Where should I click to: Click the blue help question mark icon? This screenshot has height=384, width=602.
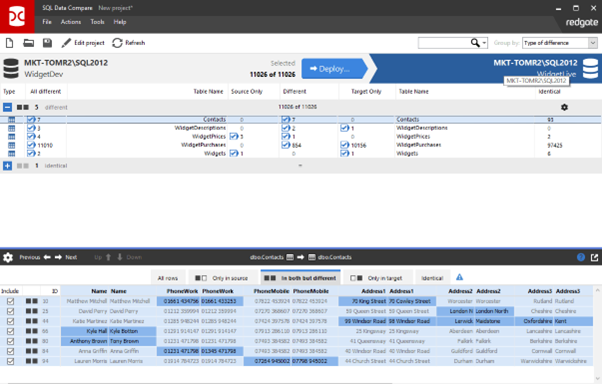[581, 257]
